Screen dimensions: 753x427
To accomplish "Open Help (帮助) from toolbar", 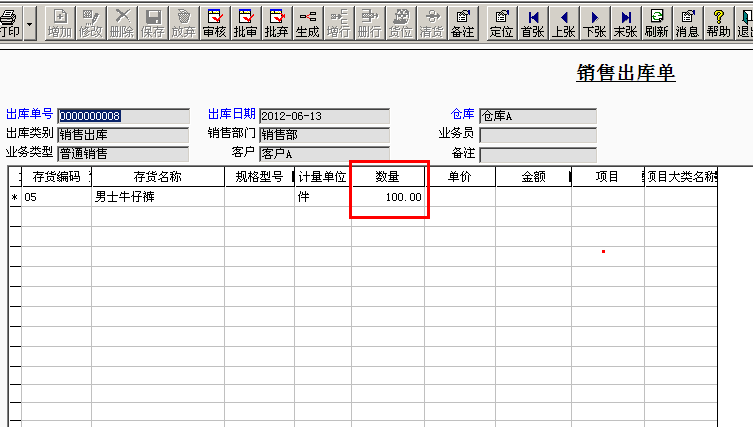I will [x=718, y=23].
